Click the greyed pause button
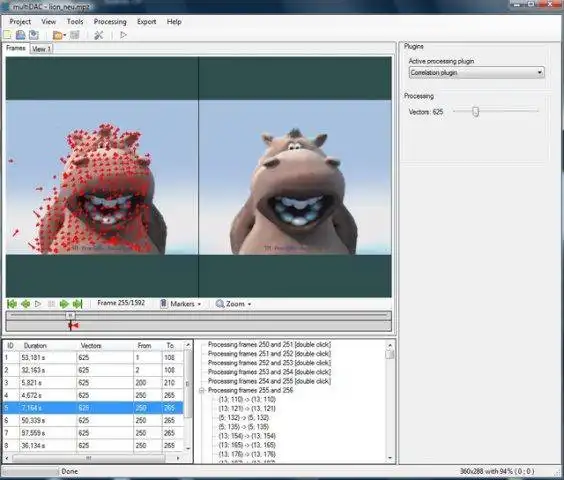Screen dimensions: 564x480 (x=51, y=304)
